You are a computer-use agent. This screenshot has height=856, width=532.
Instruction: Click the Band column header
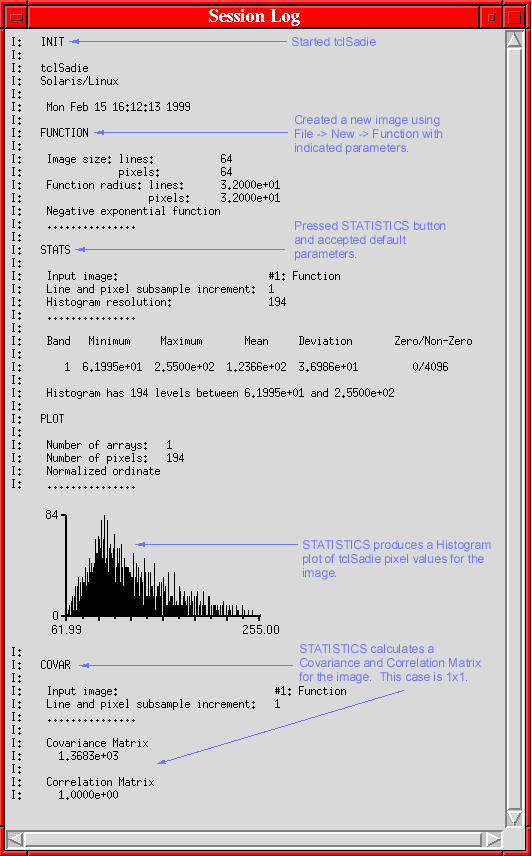58,341
